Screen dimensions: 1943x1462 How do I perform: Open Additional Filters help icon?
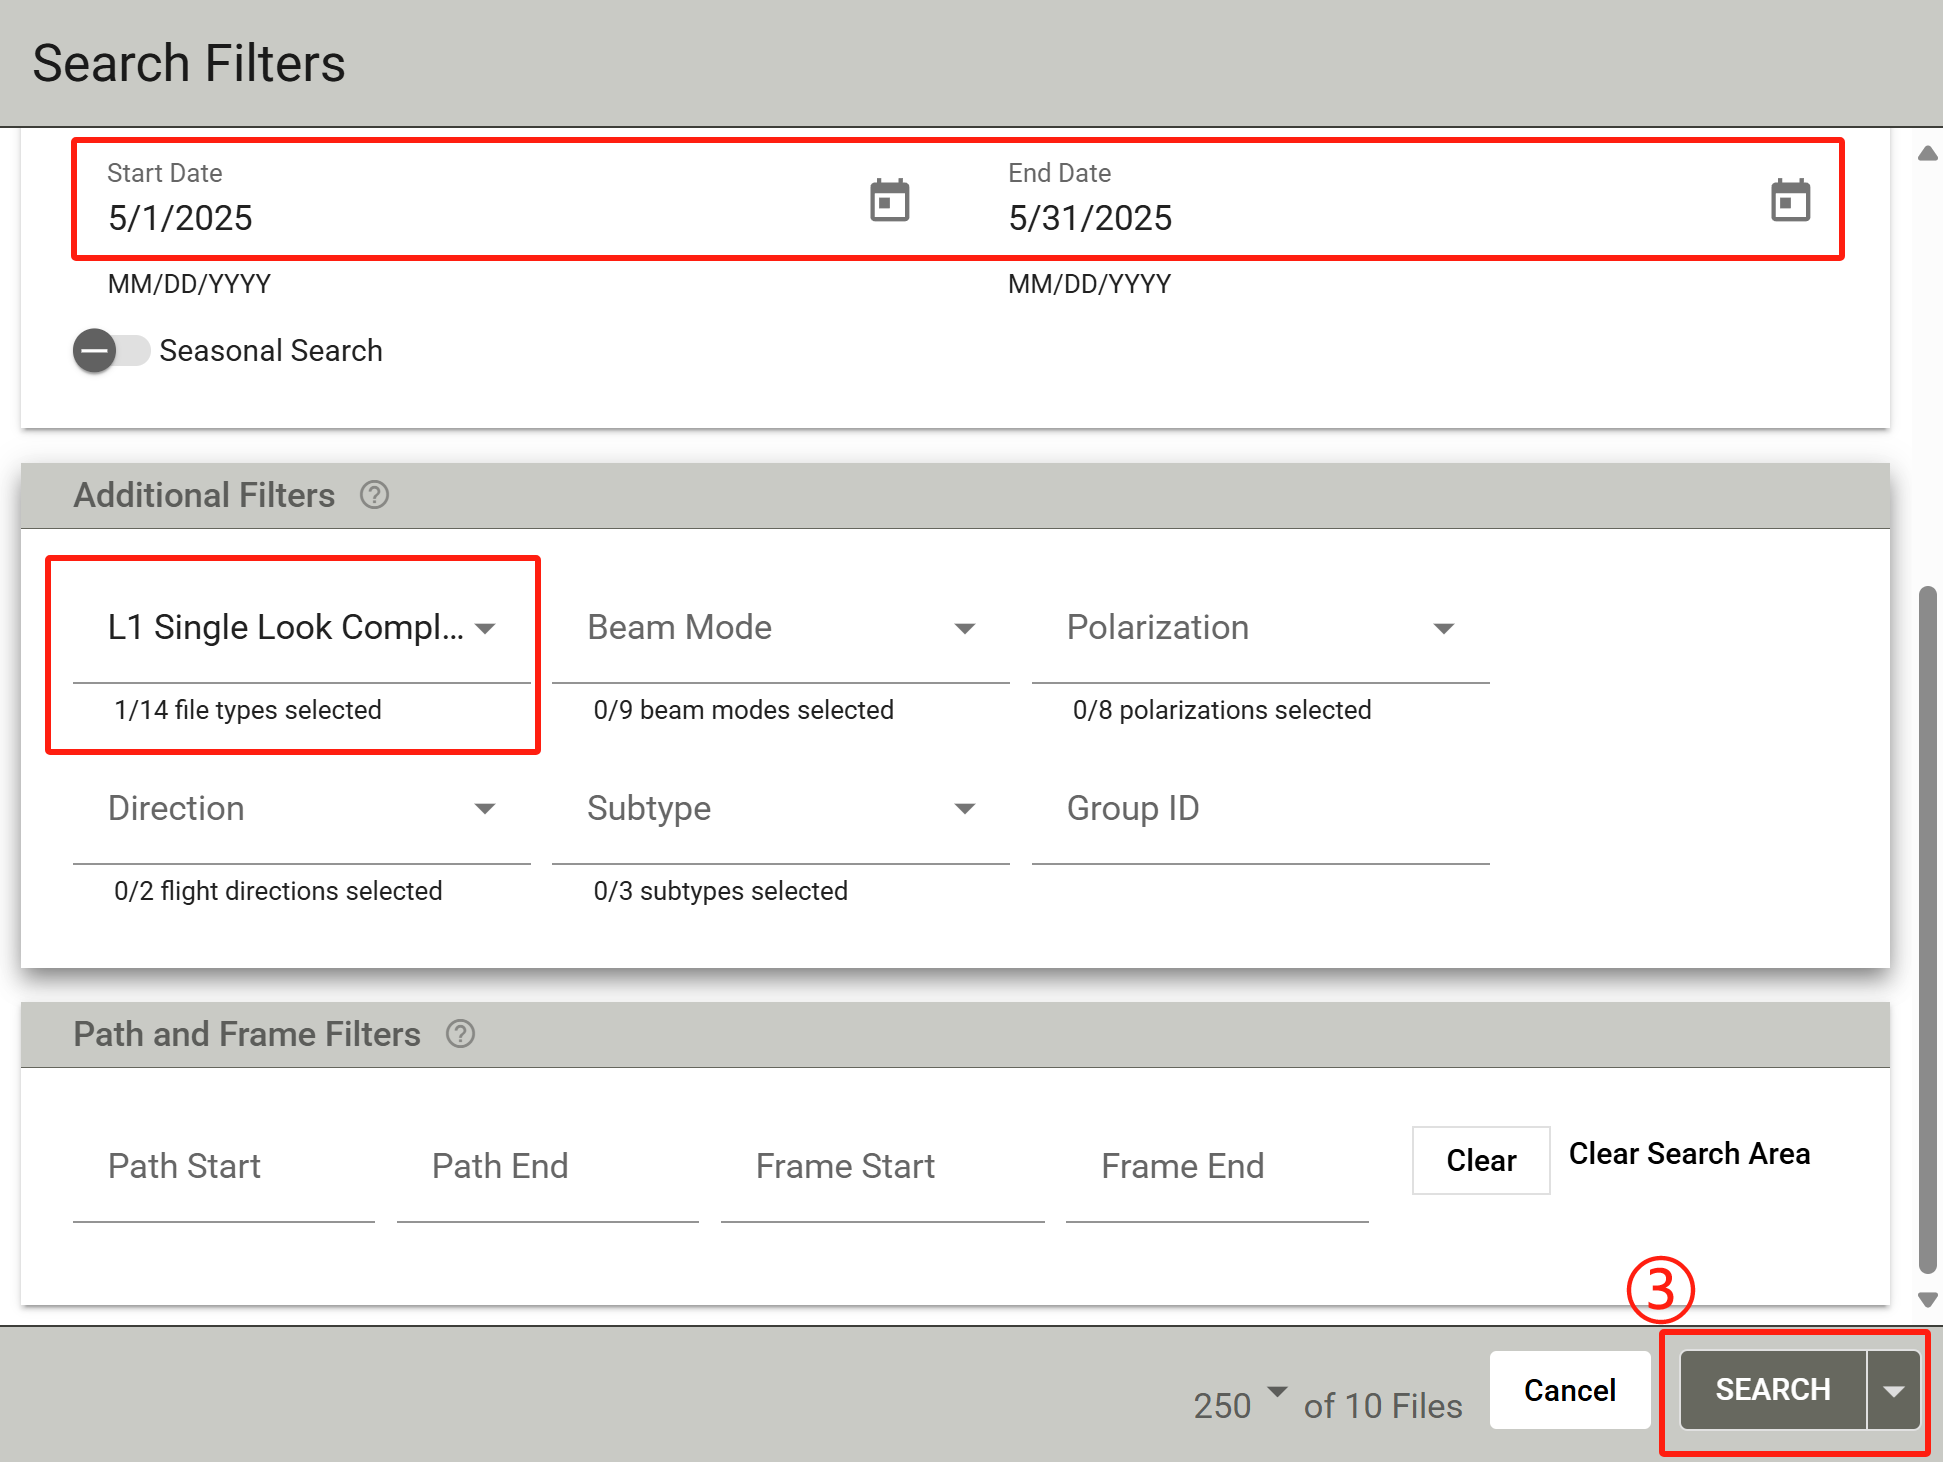[374, 495]
